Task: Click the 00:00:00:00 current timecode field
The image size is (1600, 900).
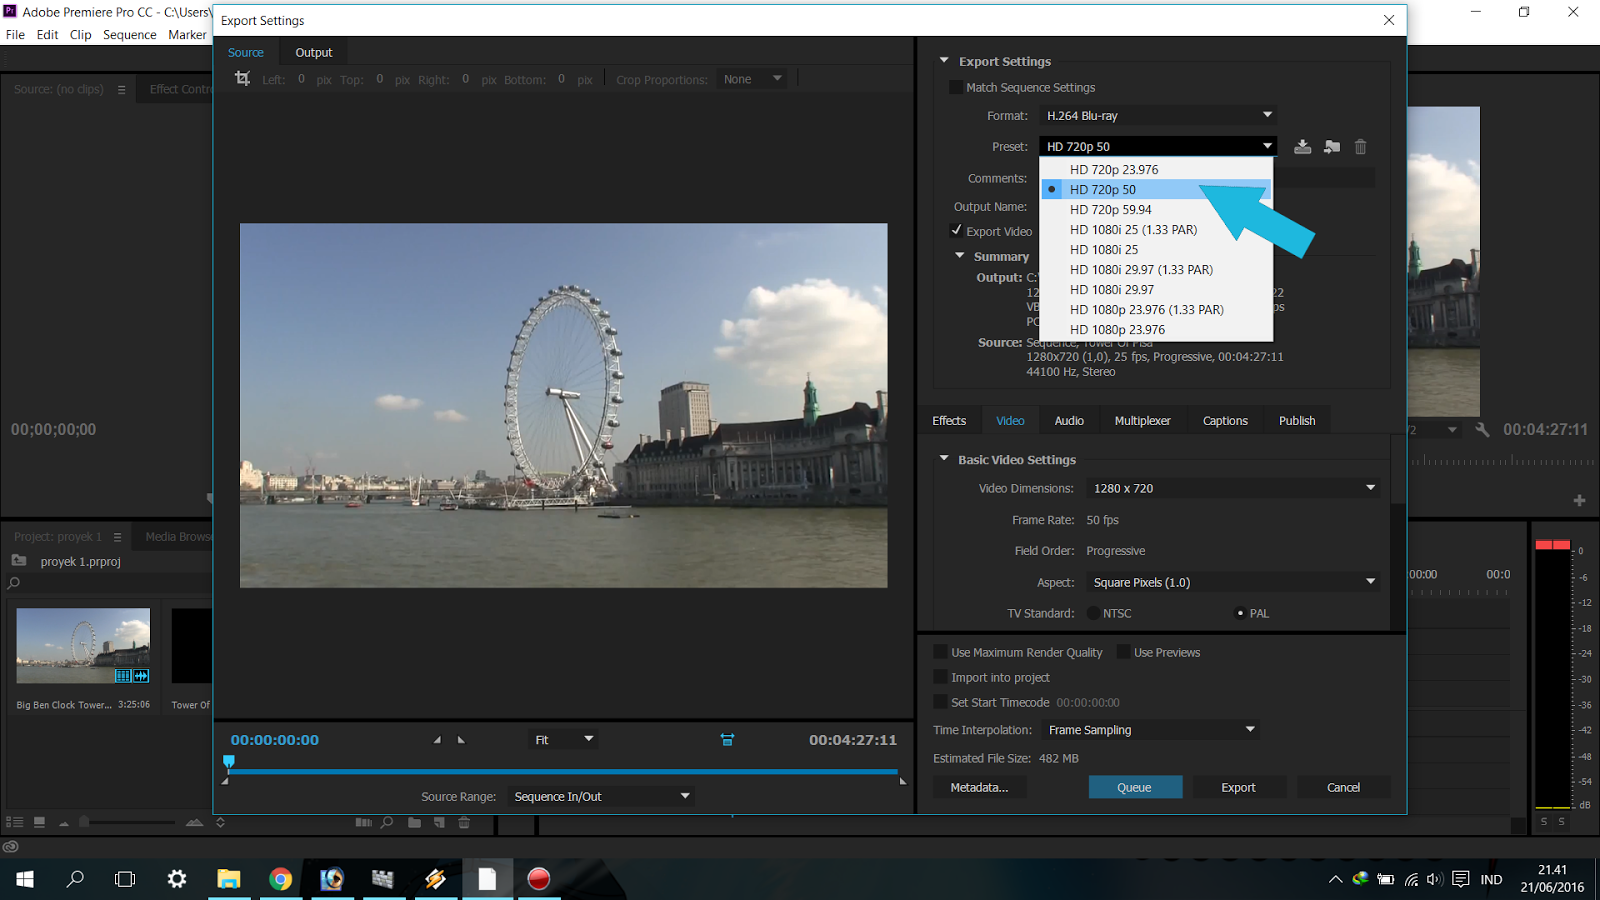Action: click(x=275, y=740)
